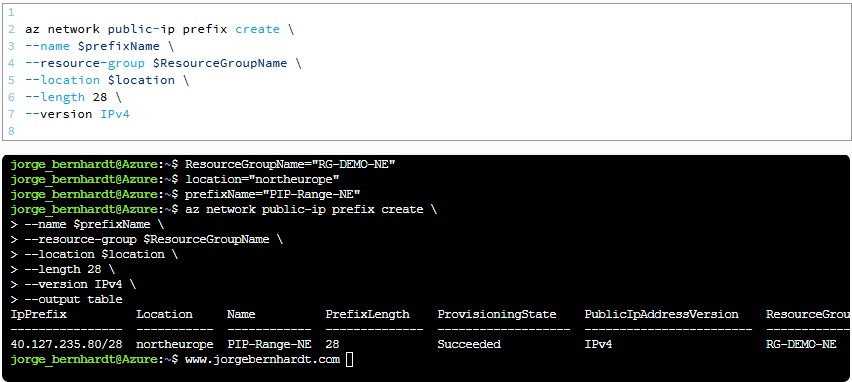Image resolution: width=852 pixels, height=382 pixels.
Task: Click the Location column header
Action: click(x=164, y=314)
